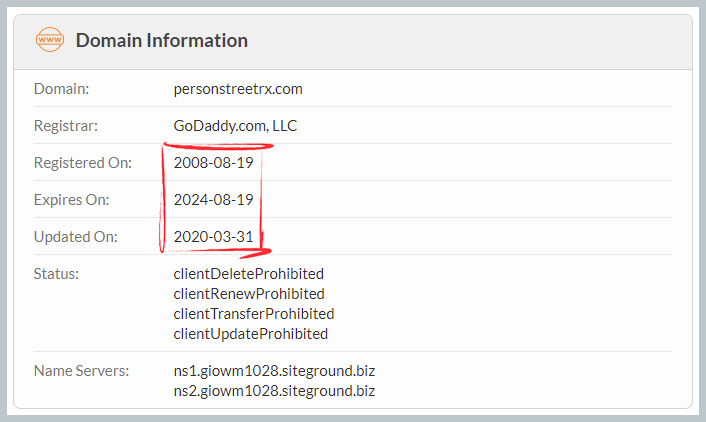Click name server ns2.giowm1028.siteground.biz

[275, 390]
